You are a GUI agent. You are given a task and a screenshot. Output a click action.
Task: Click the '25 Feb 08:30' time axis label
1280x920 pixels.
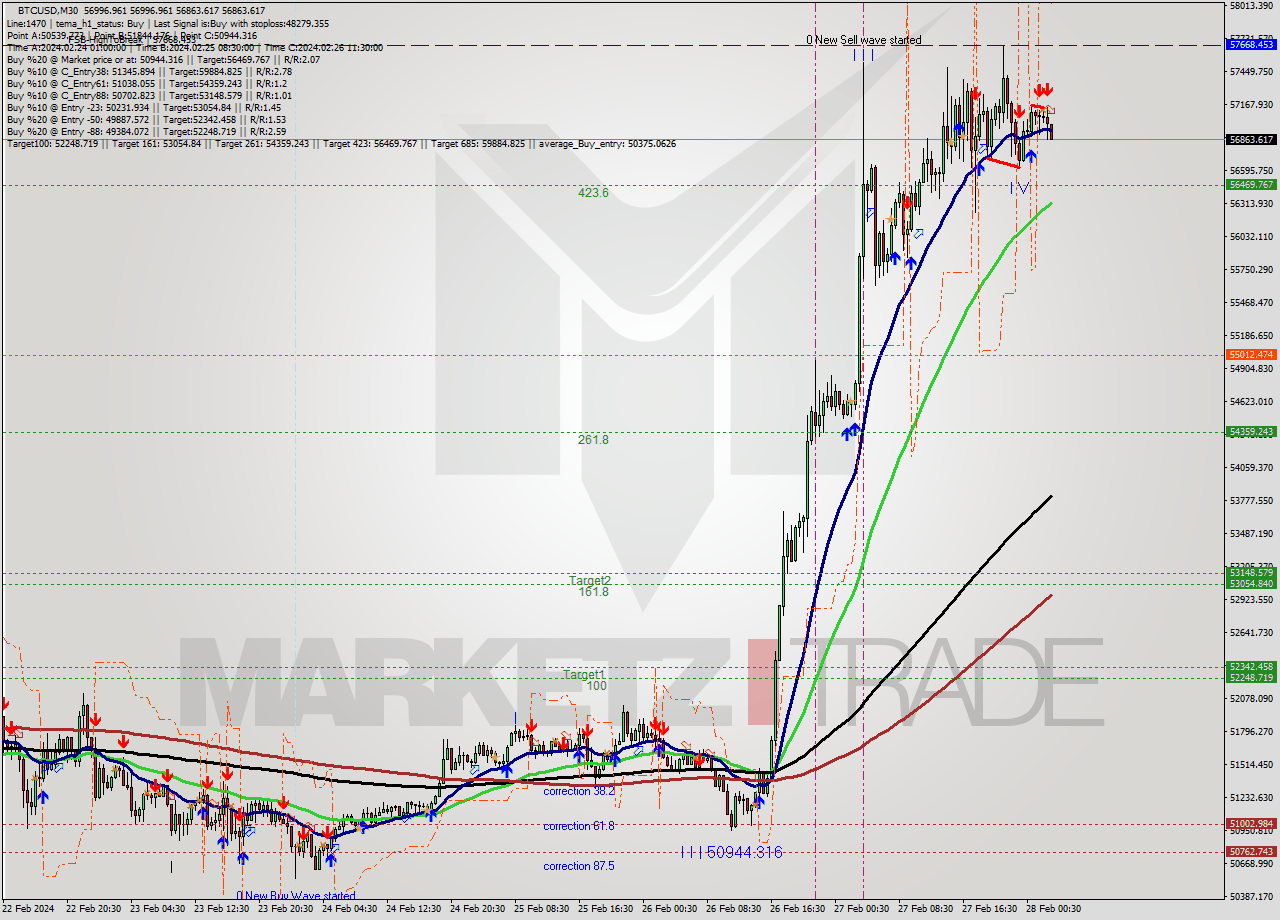[542, 909]
